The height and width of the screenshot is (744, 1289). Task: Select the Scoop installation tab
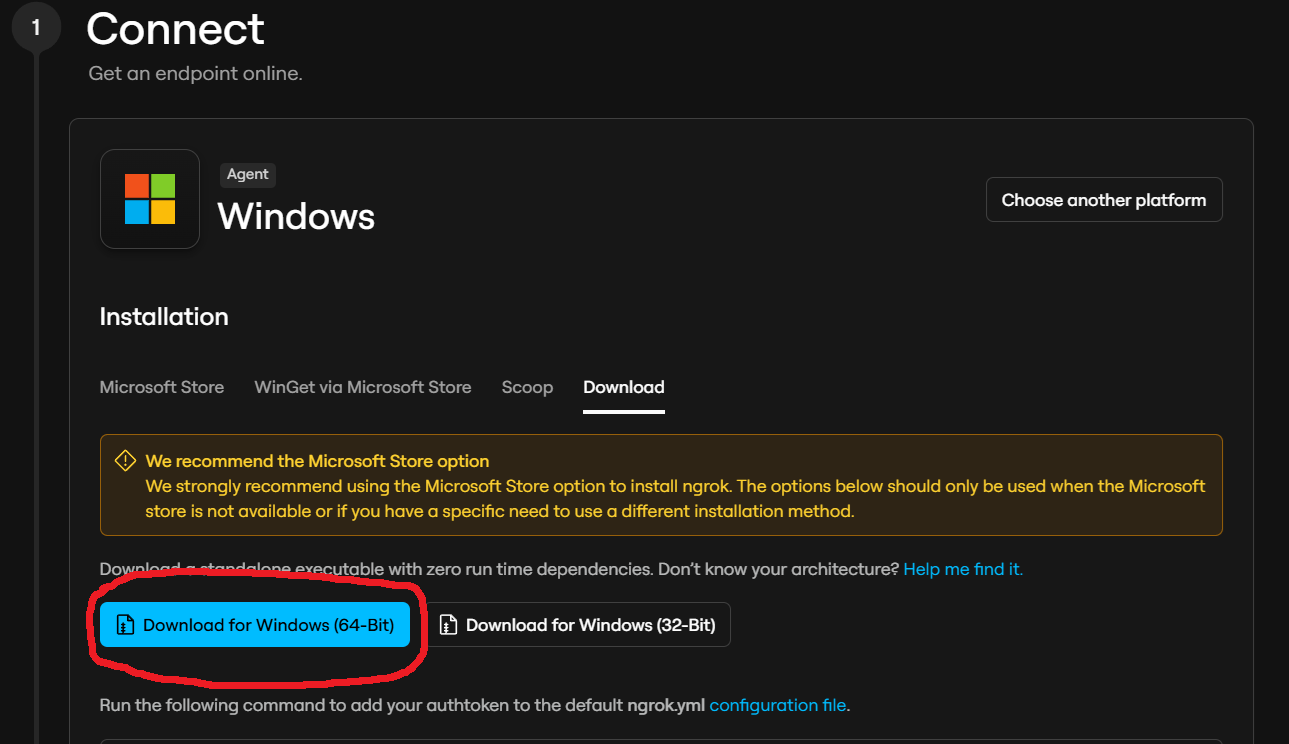click(x=527, y=387)
